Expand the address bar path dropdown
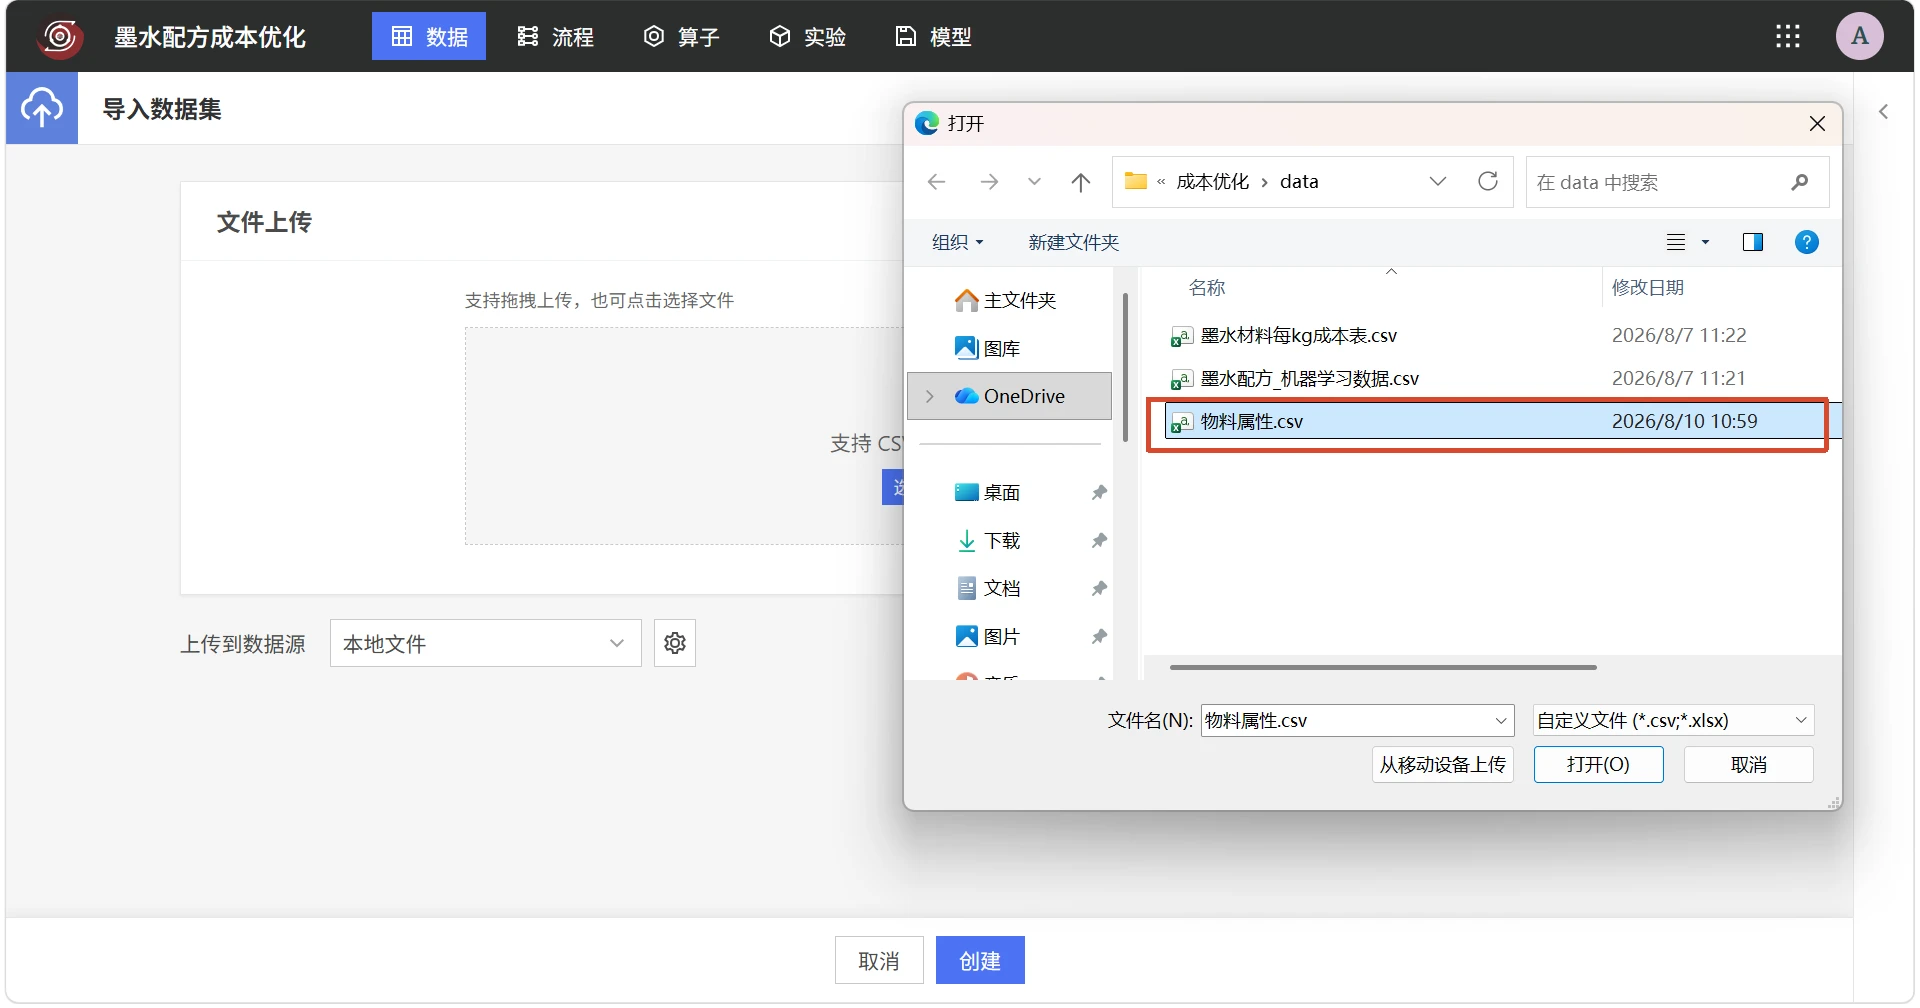1920x1008 pixels. (1438, 181)
